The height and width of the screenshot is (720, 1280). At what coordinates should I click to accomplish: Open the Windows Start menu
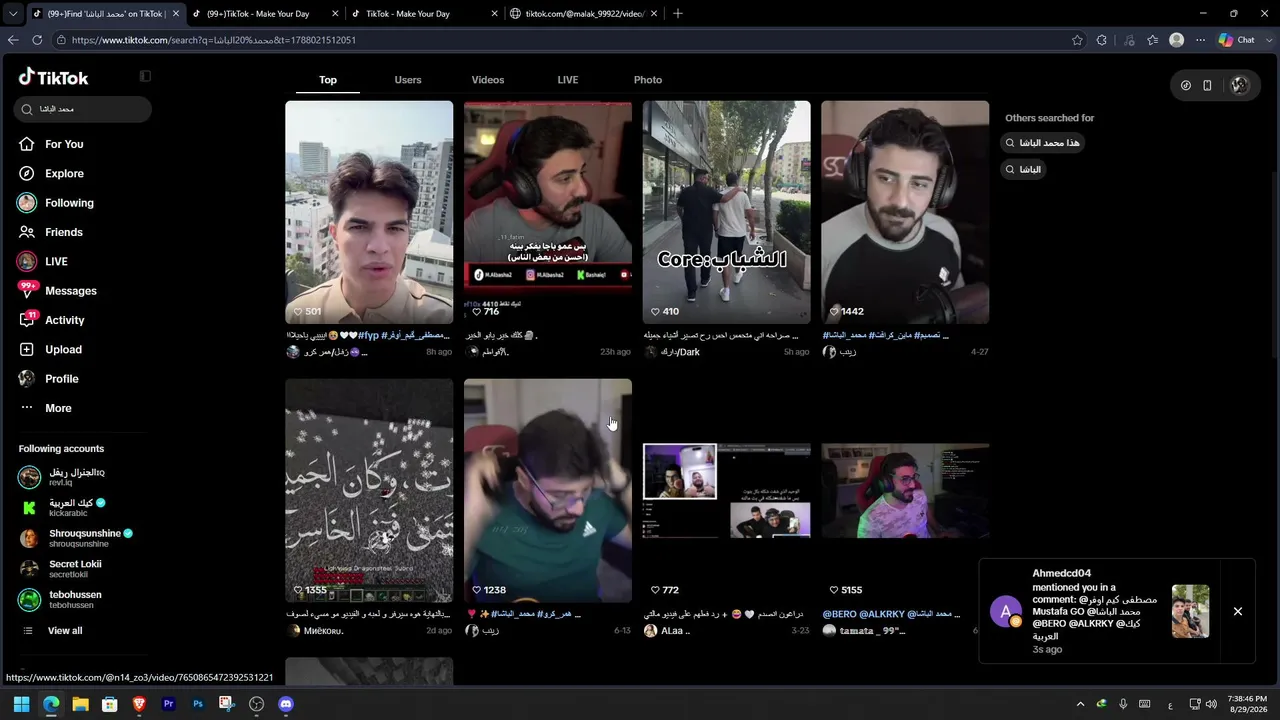(21, 704)
